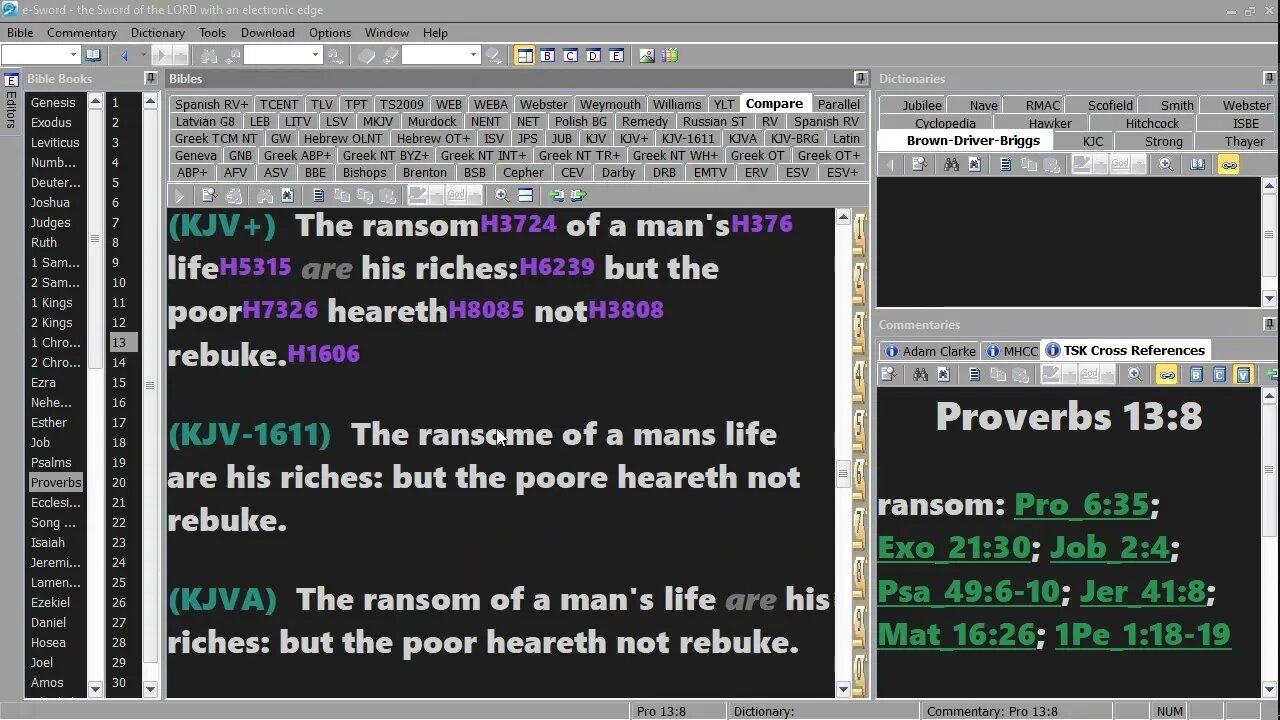Open the search text combo dropdown arrow
This screenshot has height=720, width=1280.
(314, 55)
